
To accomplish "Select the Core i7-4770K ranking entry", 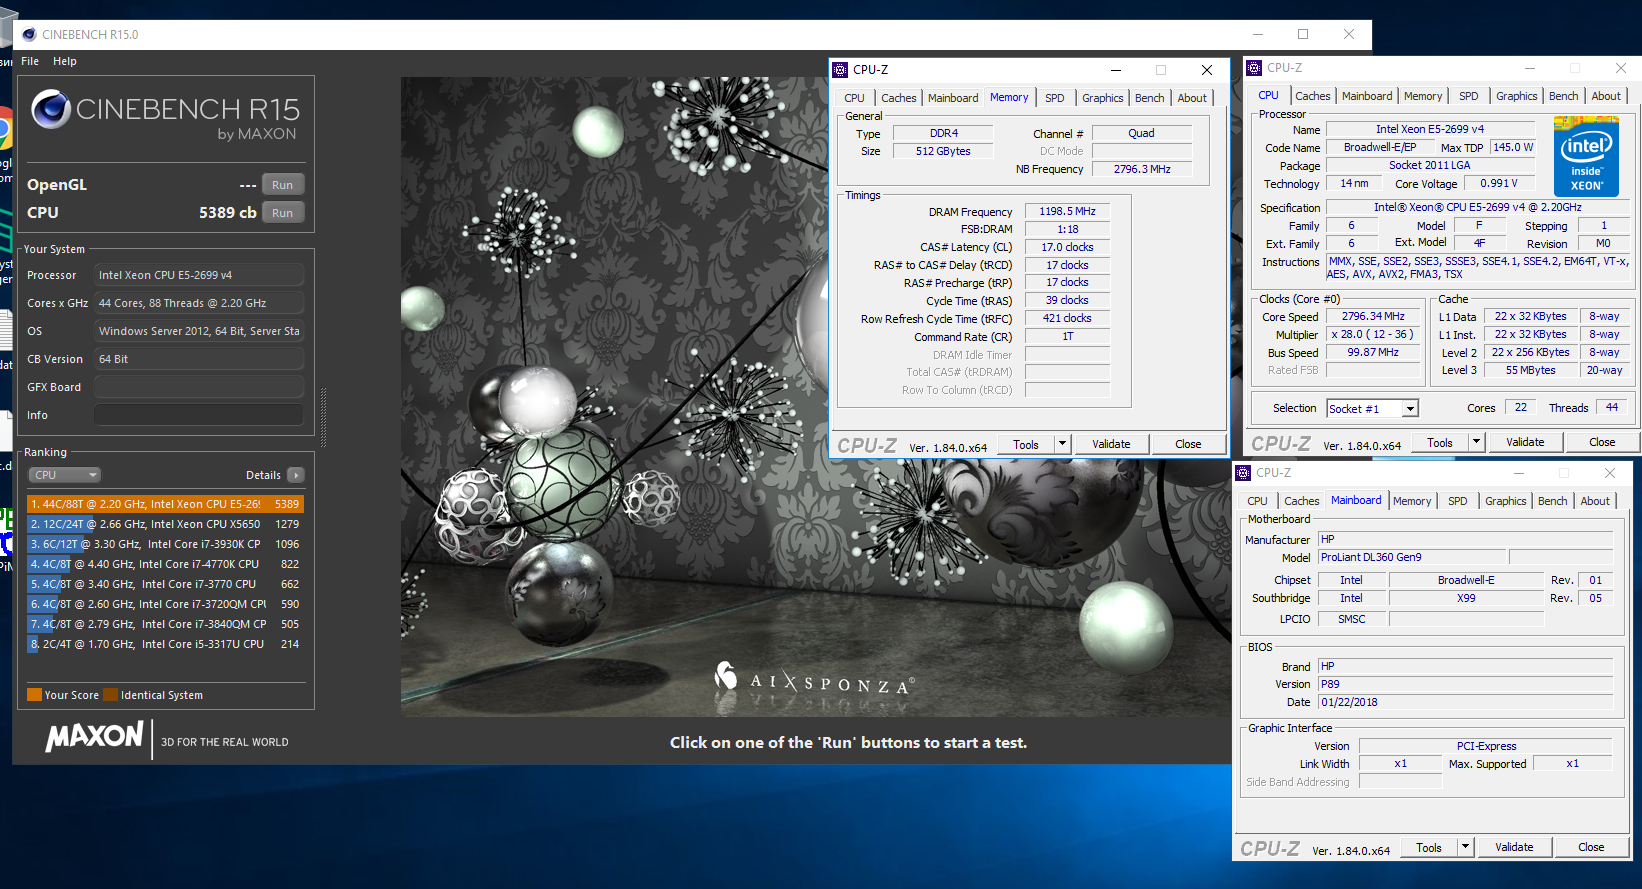I will 165,564.
